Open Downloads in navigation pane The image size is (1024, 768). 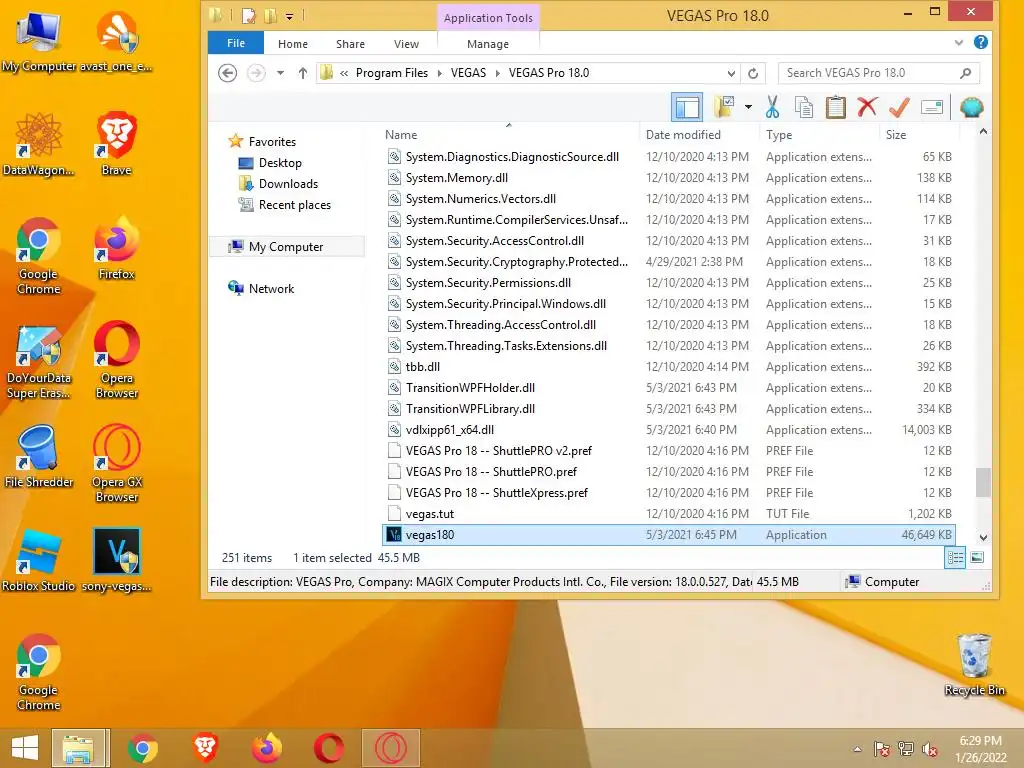pyautogui.click(x=288, y=184)
